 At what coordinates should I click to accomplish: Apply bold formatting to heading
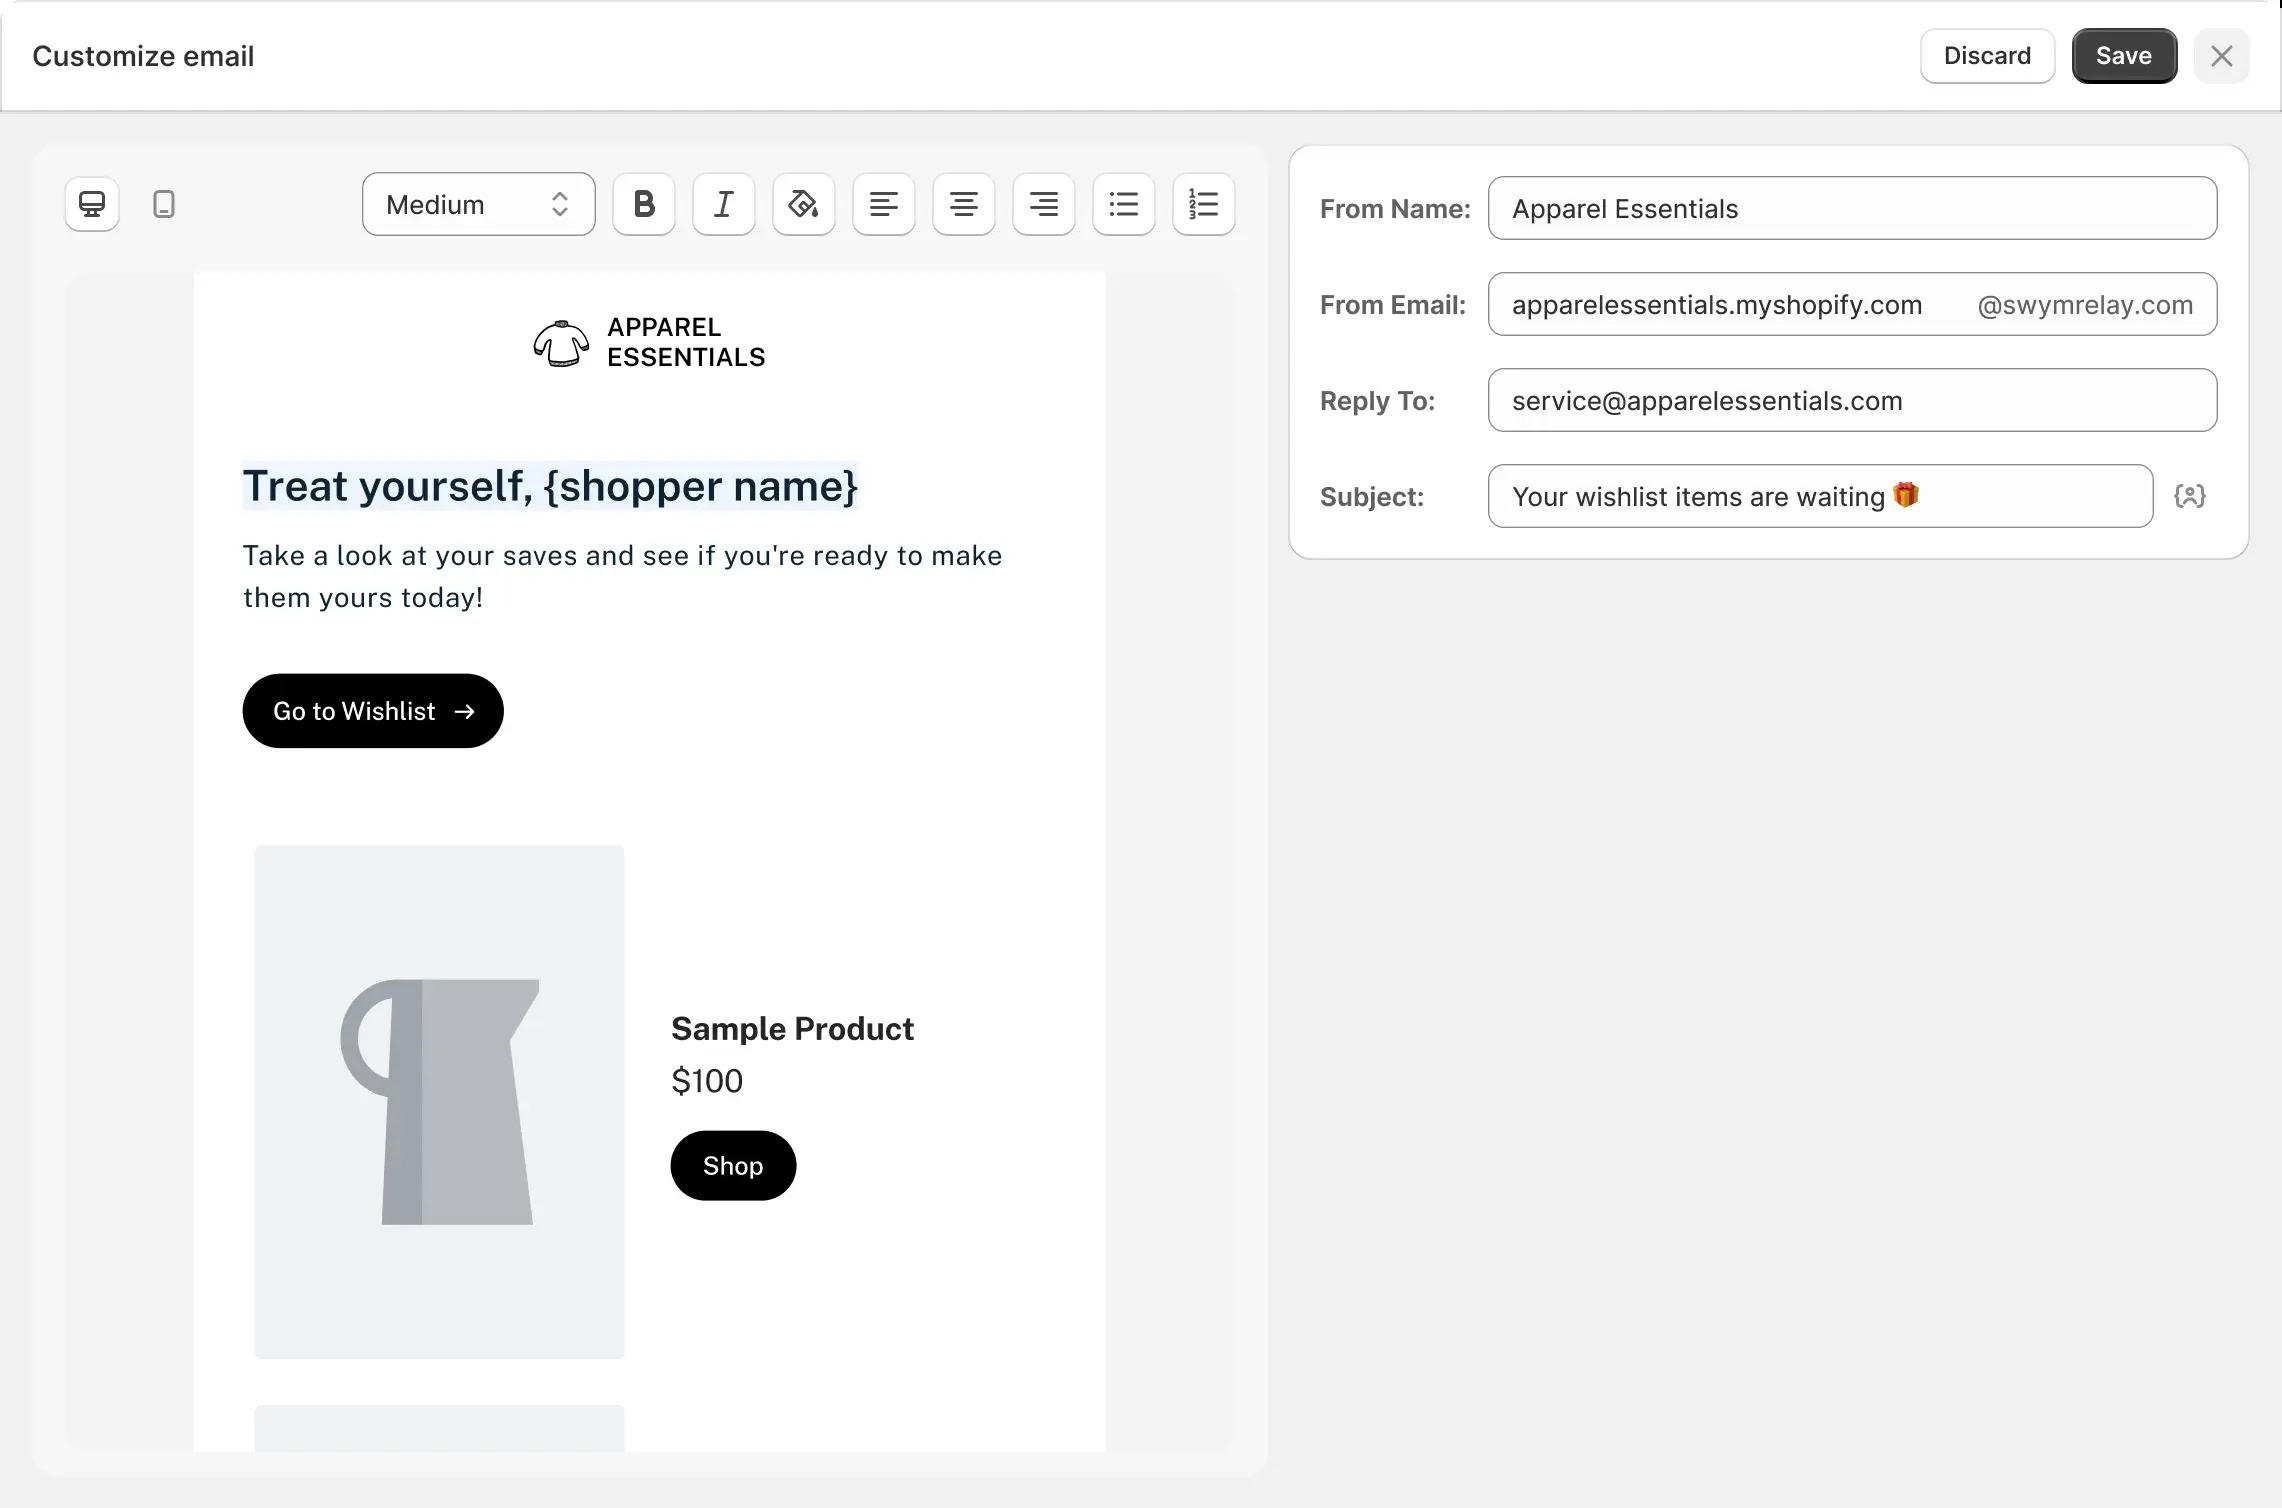(x=643, y=204)
